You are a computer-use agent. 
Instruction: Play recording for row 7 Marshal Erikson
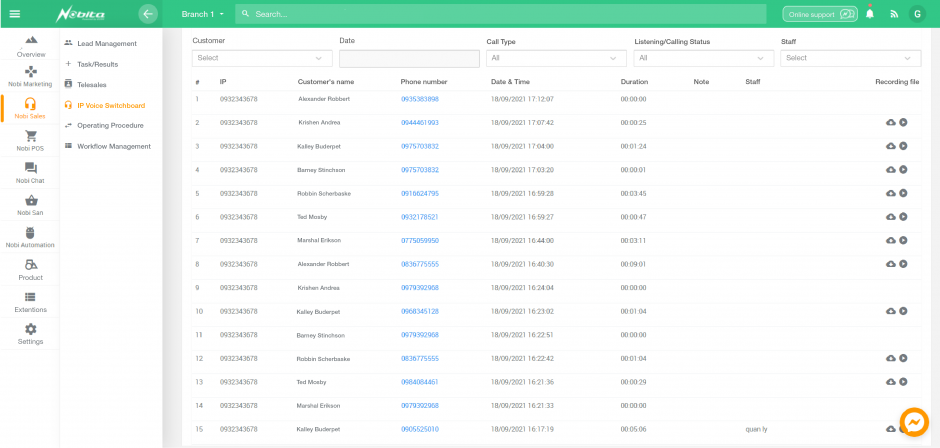coord(903,240)
